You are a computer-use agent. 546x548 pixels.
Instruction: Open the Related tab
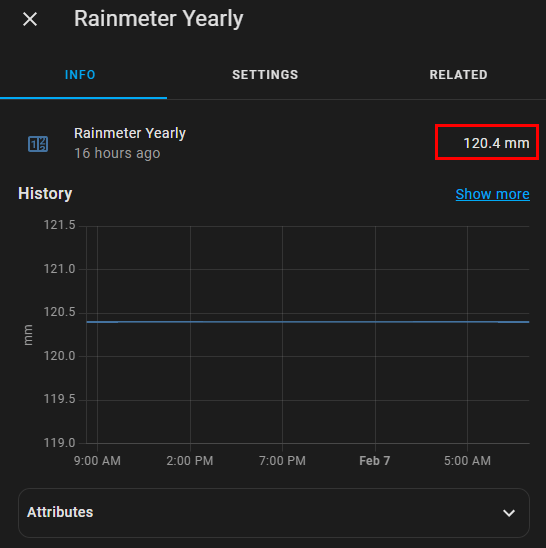458,75
